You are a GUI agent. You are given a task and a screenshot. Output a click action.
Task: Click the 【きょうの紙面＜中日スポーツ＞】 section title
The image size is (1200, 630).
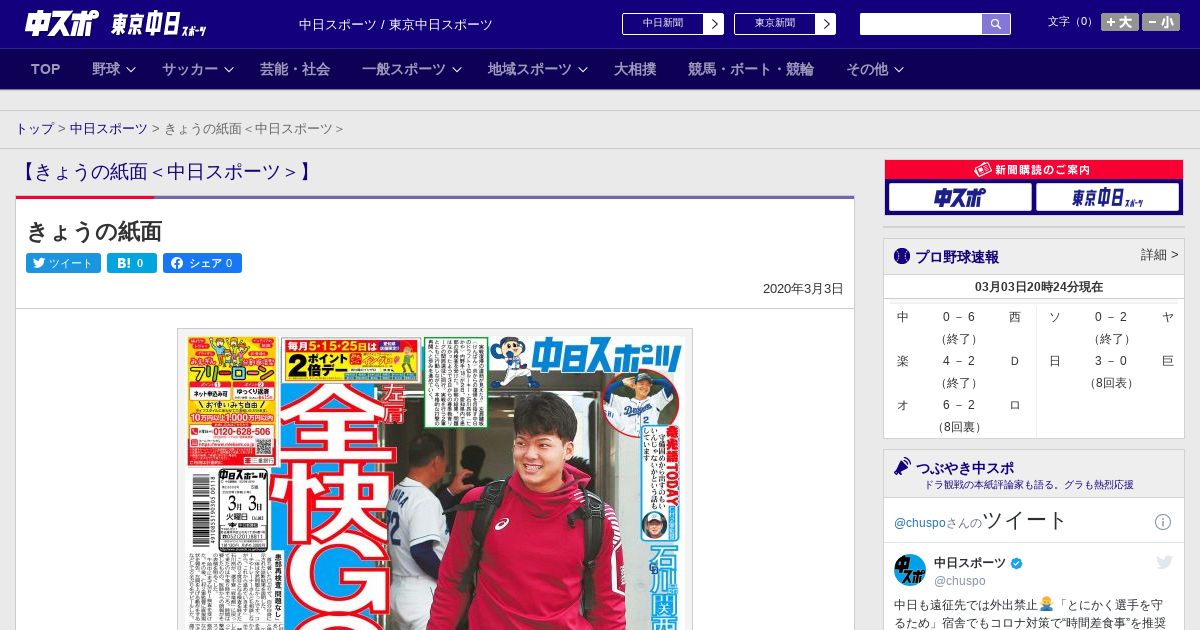[x=166, y=172]
